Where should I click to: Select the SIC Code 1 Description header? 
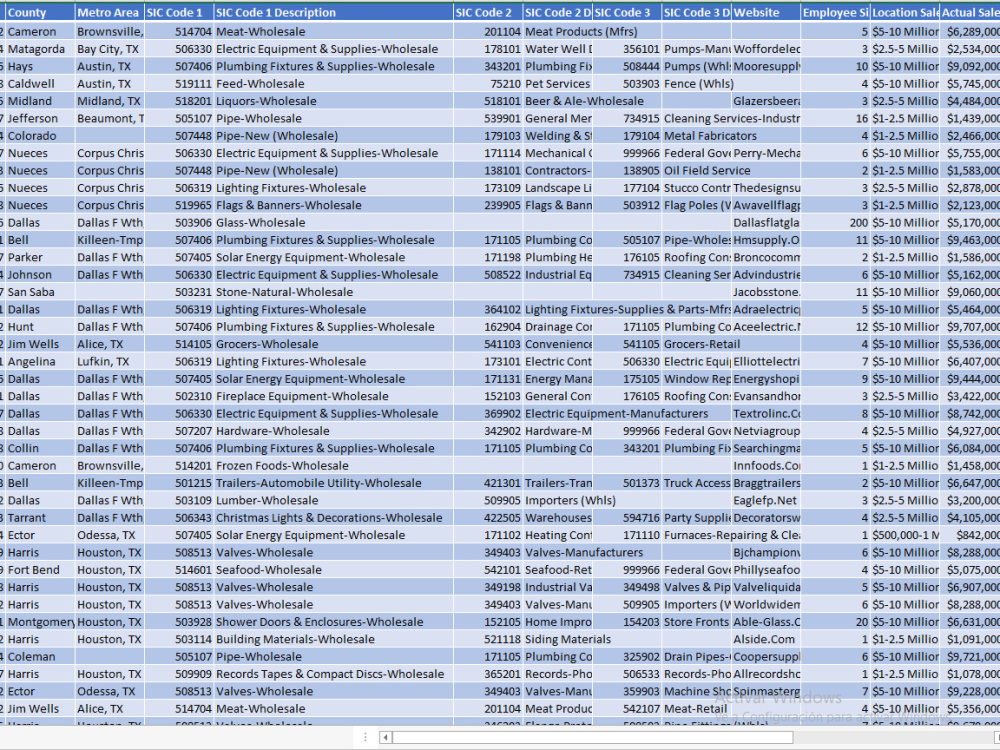[x=333, y=13]
